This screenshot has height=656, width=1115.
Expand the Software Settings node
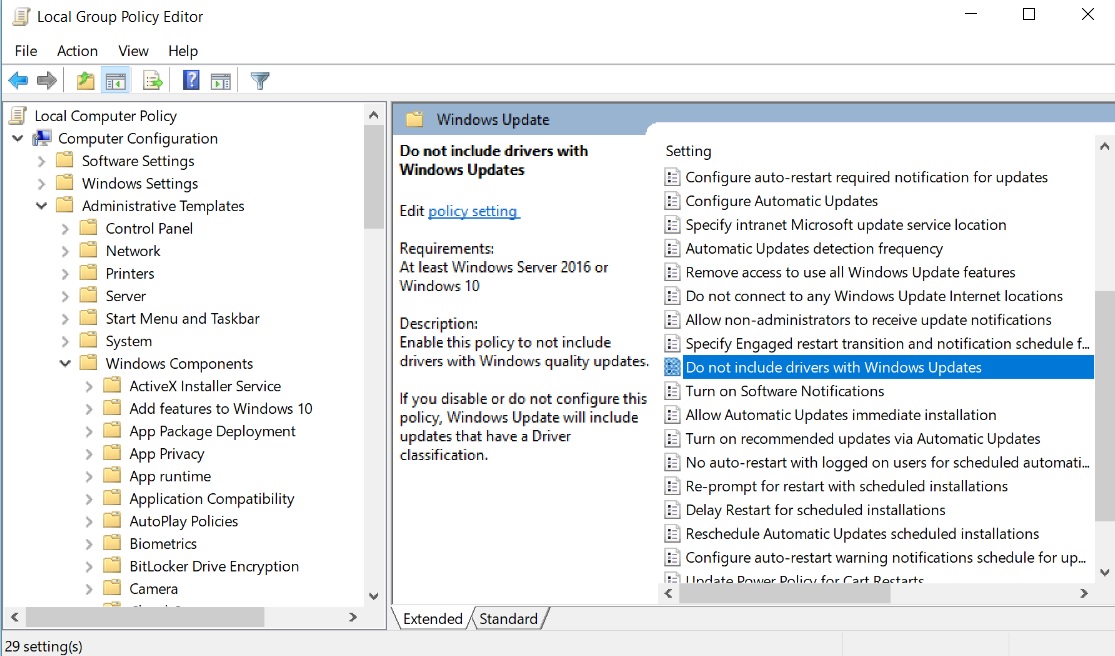(x=41, y=161)
